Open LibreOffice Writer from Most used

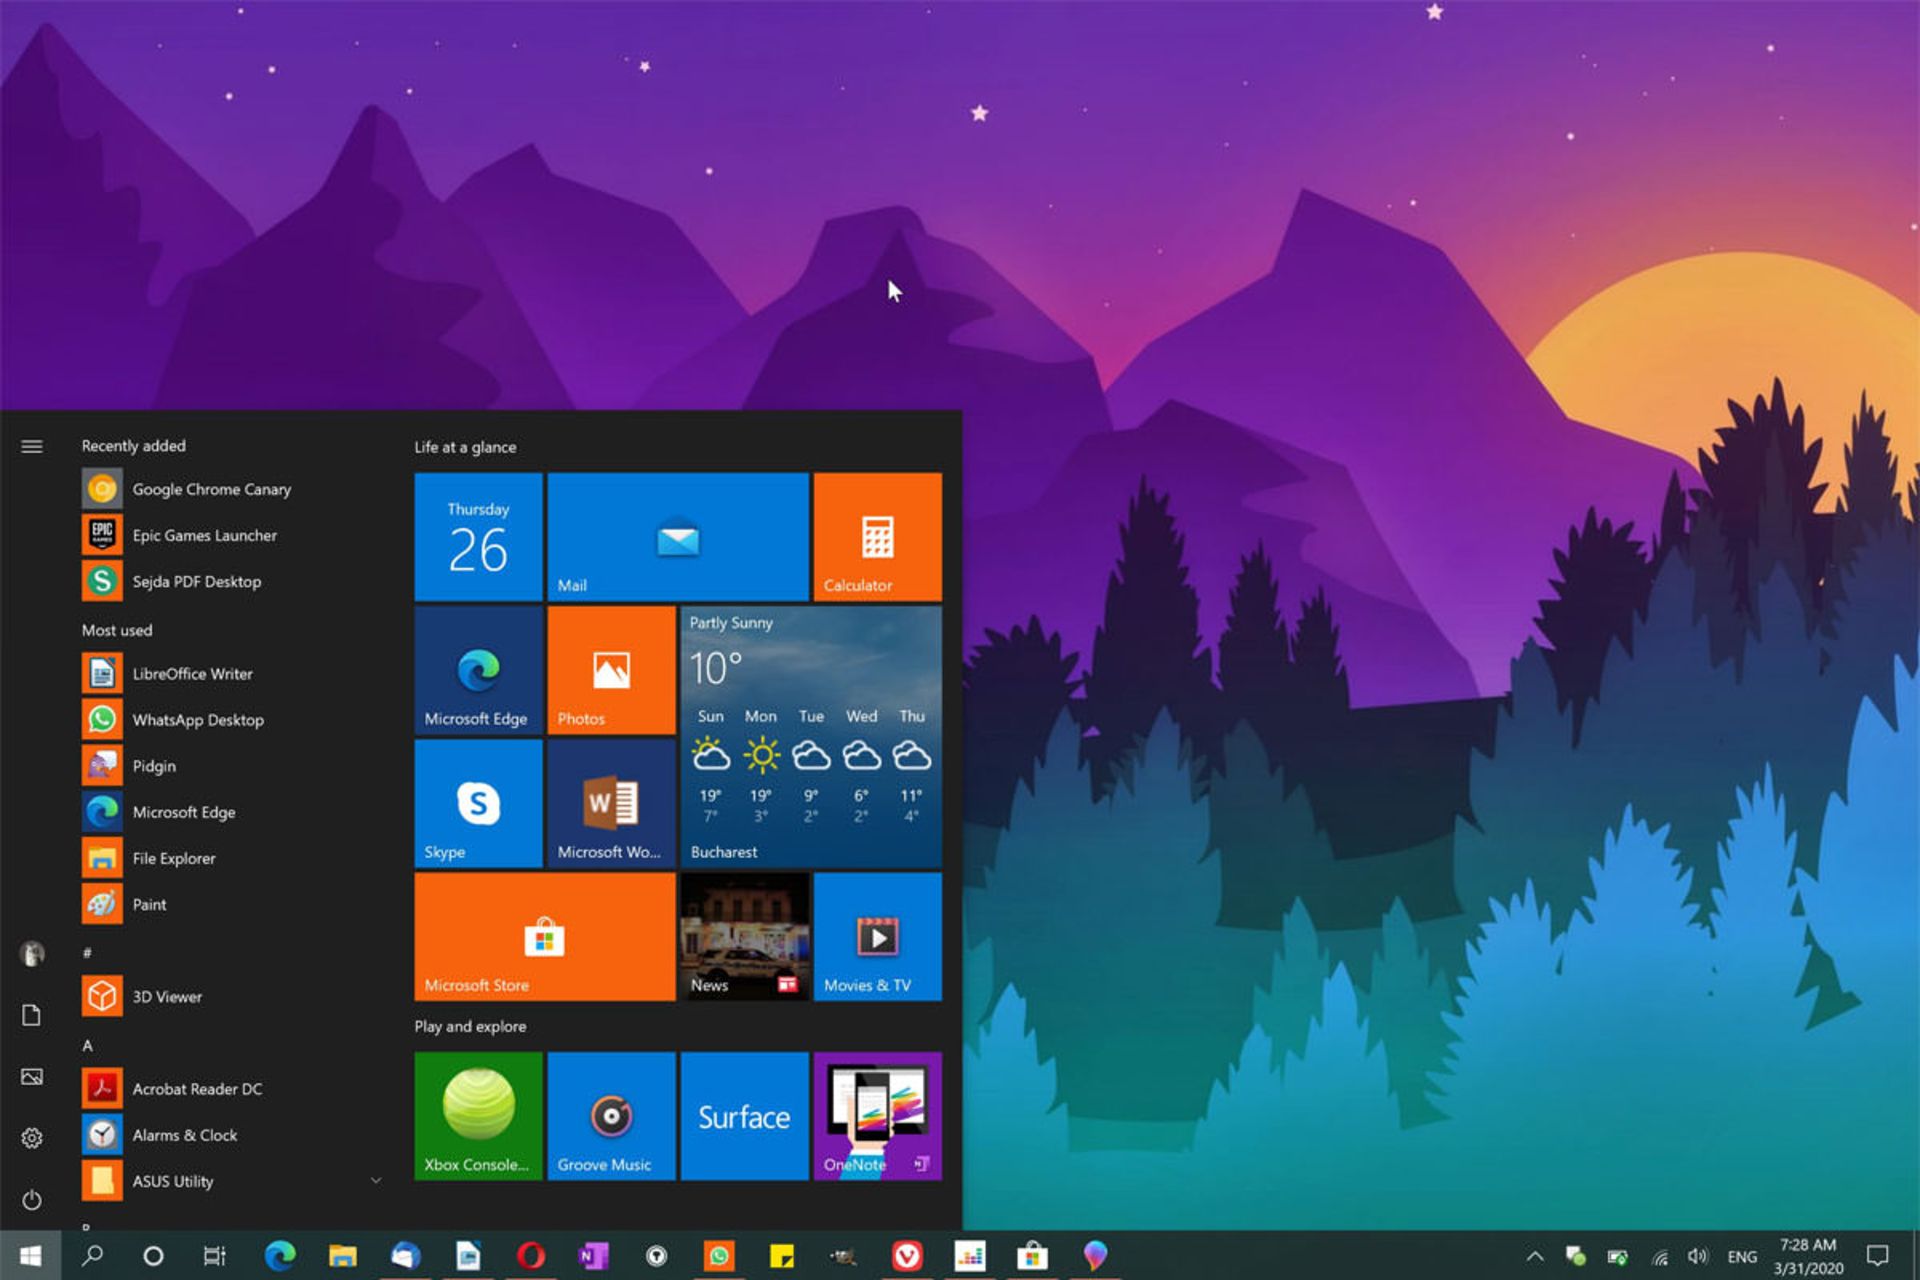(192, 673)
